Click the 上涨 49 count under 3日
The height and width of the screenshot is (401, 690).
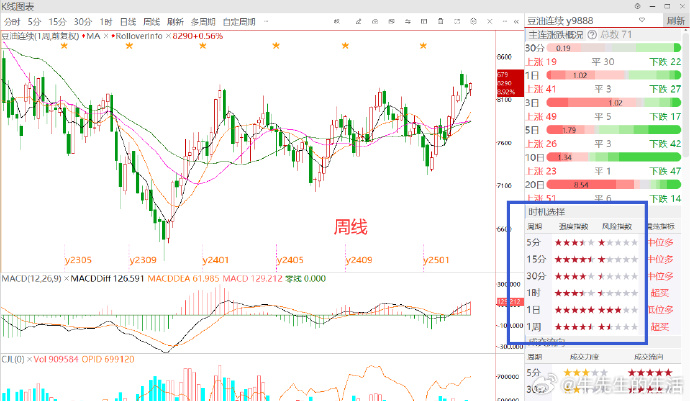(541, 117)
